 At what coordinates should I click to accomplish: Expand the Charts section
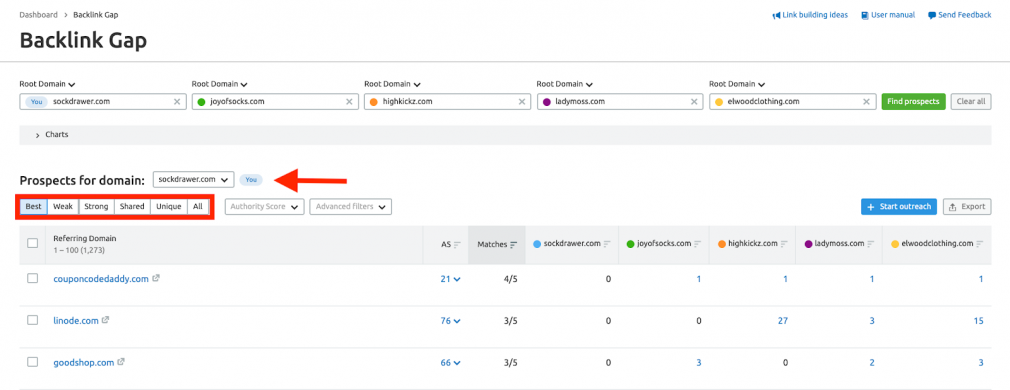[x=52, y=135]
